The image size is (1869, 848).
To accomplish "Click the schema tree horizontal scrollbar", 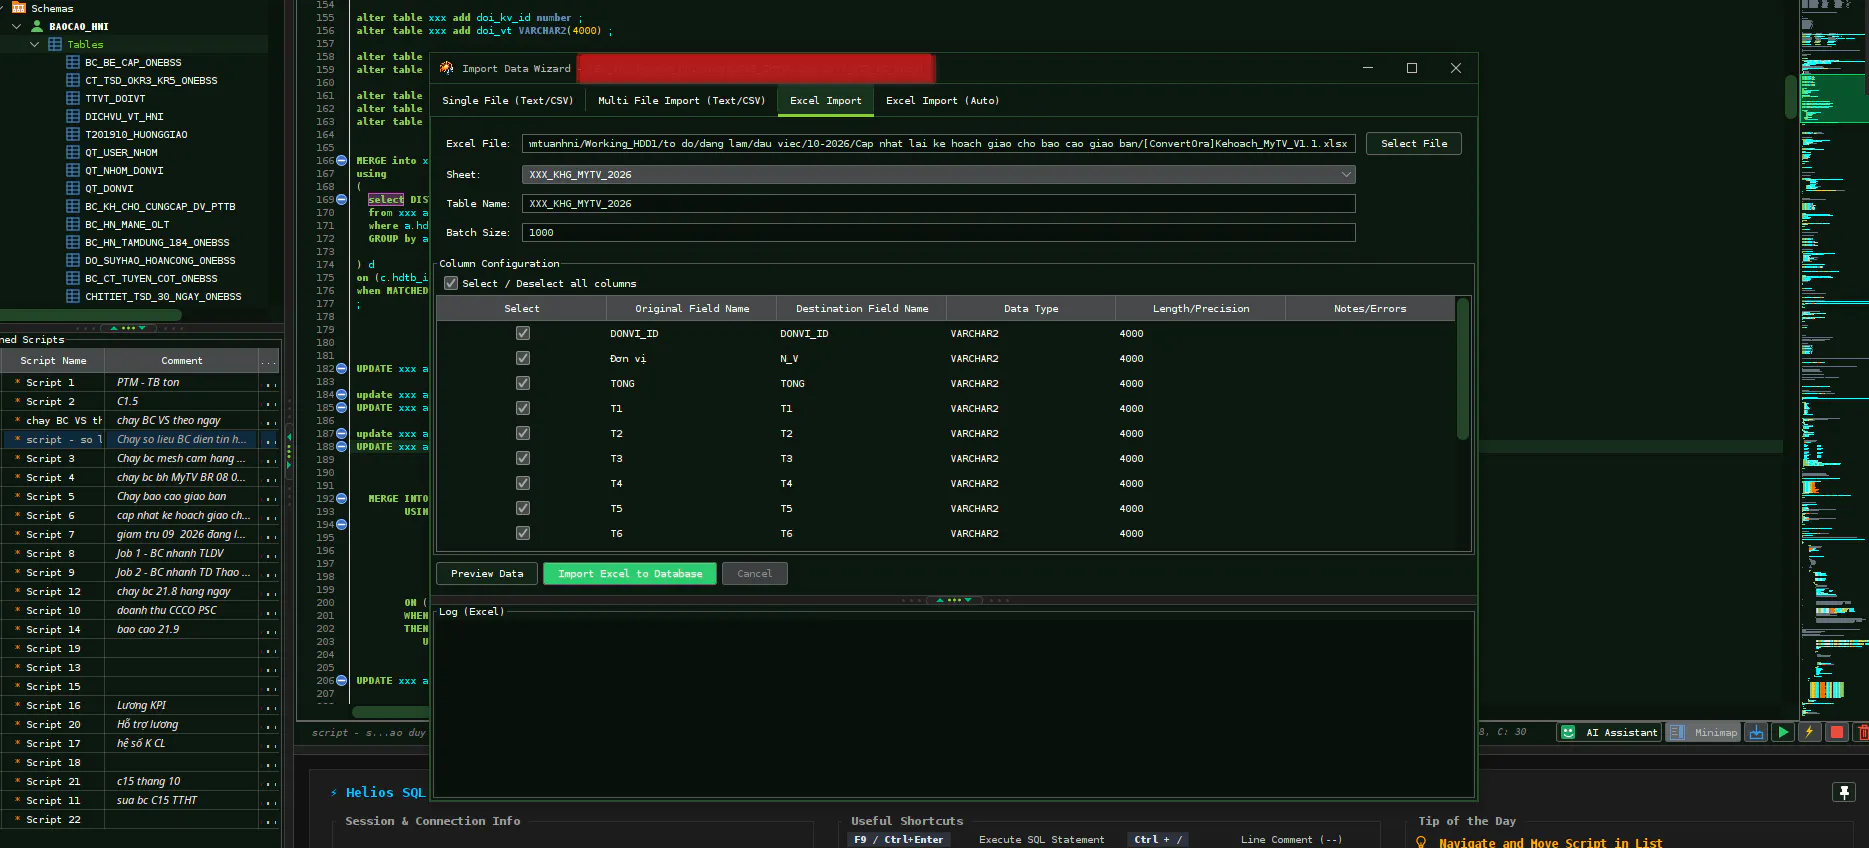I will tap(92, 315).
